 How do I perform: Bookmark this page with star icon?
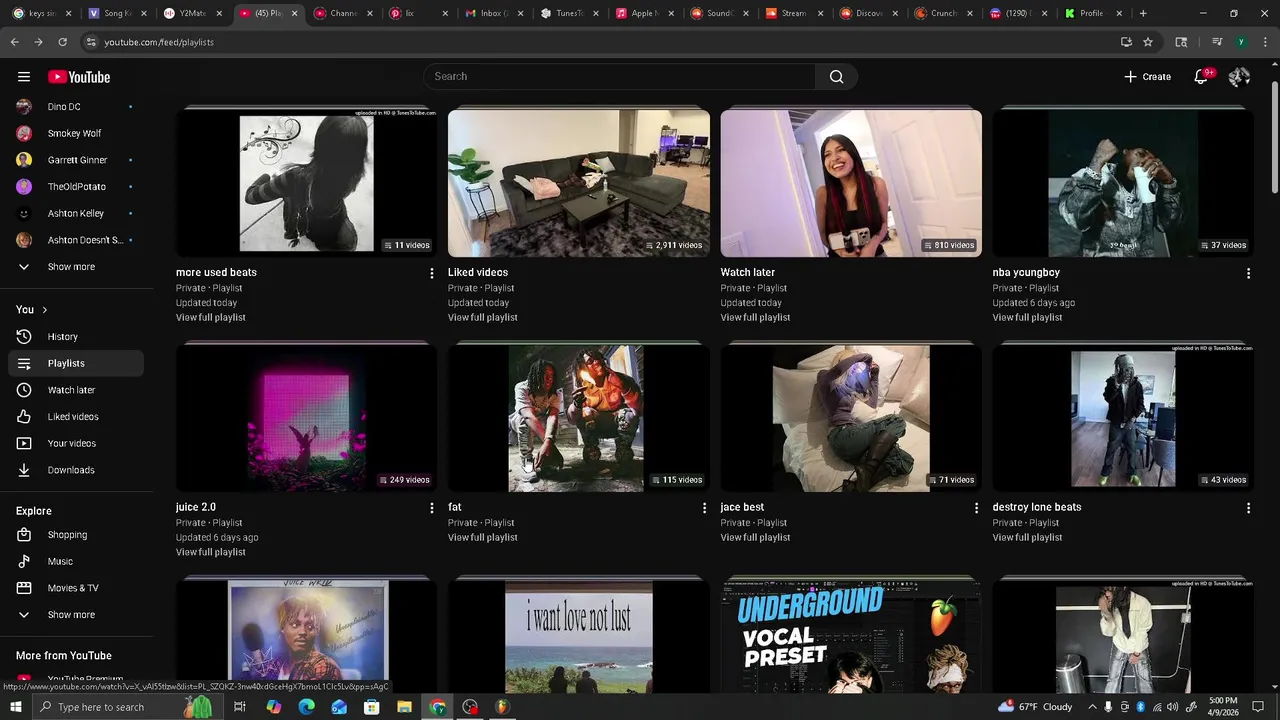pos(1148,42)
